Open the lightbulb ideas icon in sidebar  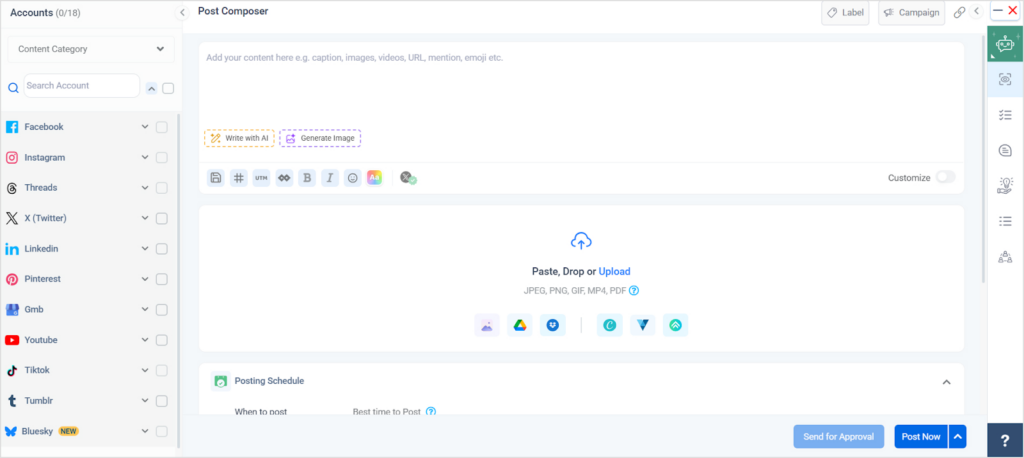coord(1005,186)
